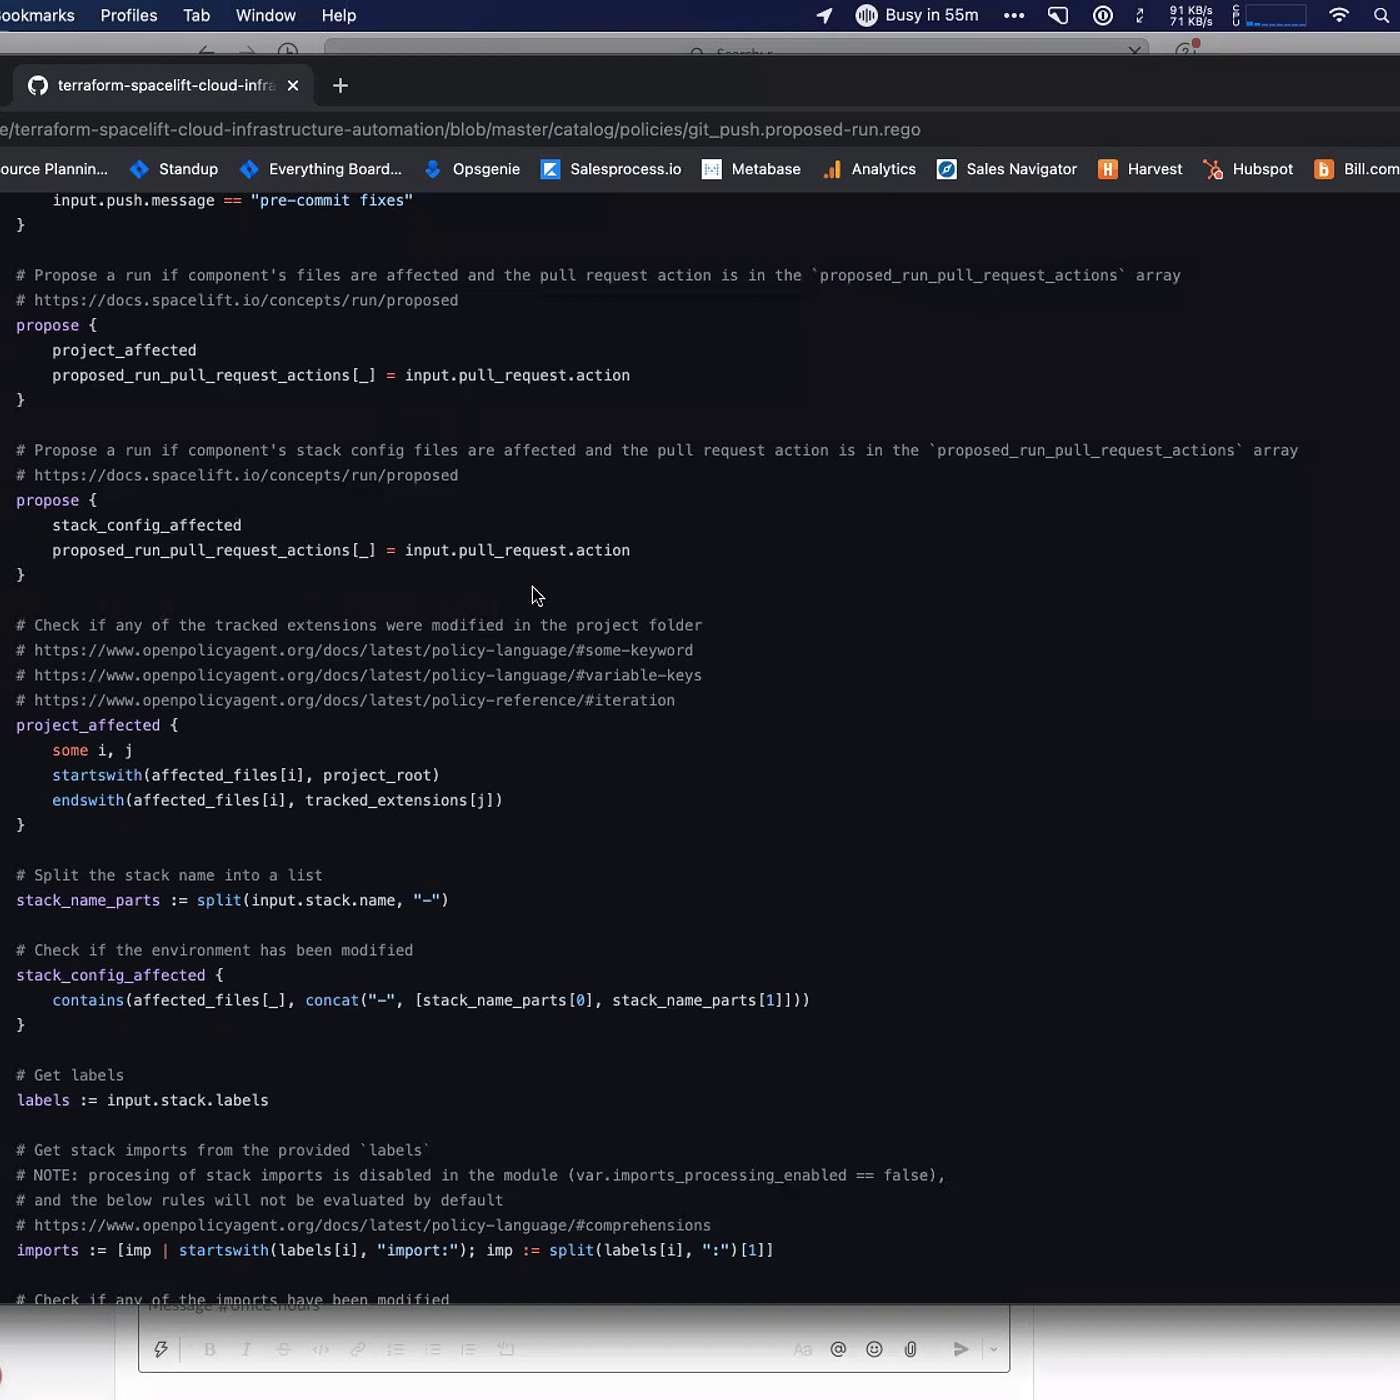Screen dimensions: 1400x1400
Task: Open the CPU usage graph in menu bar
Action: pos(1269,15)
